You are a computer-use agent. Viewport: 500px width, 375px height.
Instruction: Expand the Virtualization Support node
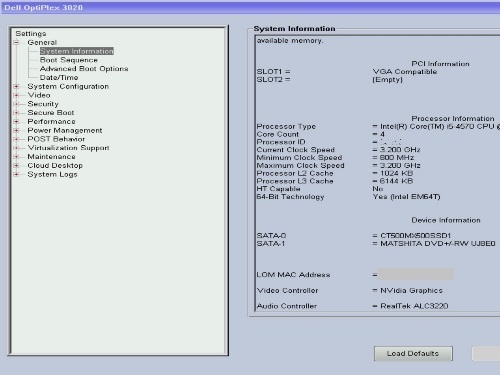click(x=16, y=148)
